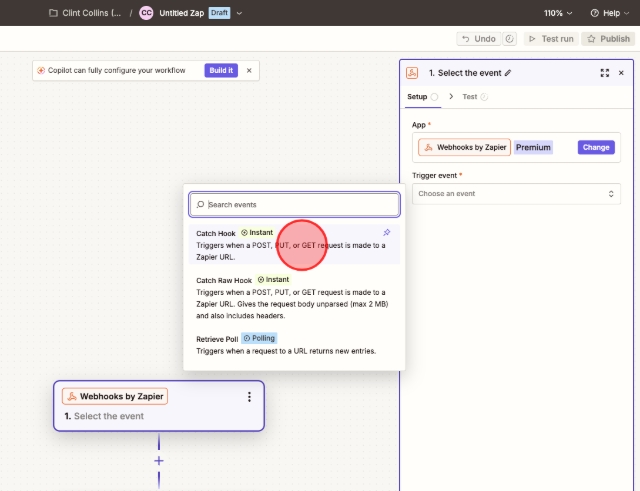This screenshot has width=640, height=491.
Task: Click the Setup status circle indicator
Action: [434, 97]
